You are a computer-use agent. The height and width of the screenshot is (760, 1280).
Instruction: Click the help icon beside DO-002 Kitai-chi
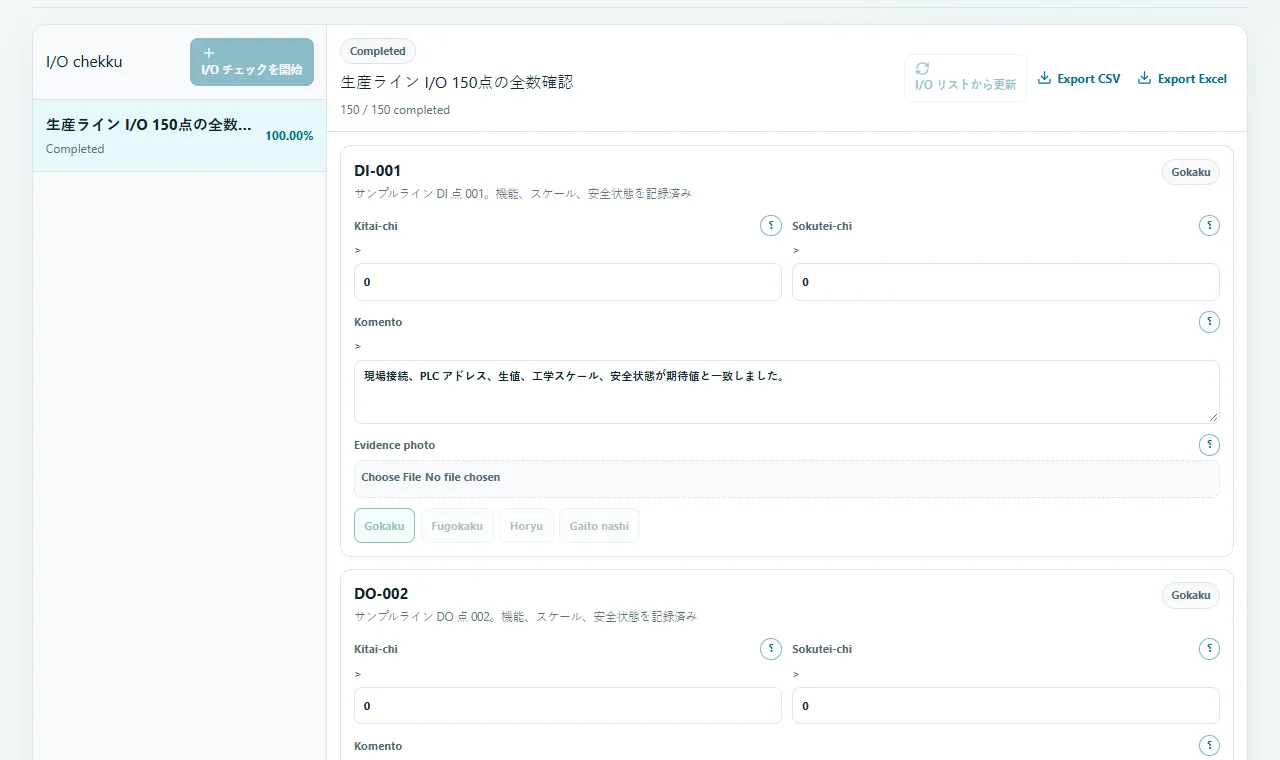[770, 649]
